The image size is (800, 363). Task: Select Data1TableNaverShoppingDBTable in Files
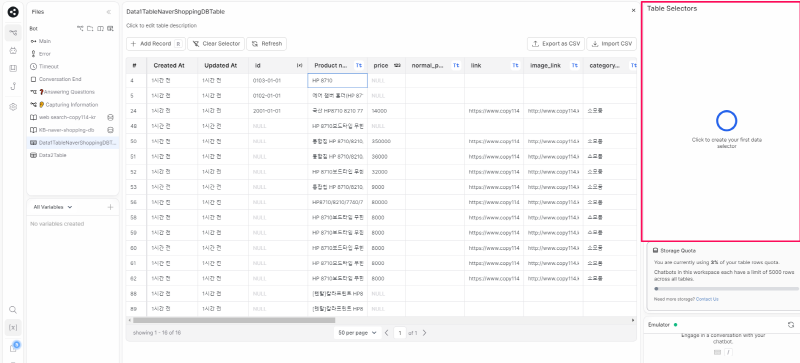(x=72, y=143)
